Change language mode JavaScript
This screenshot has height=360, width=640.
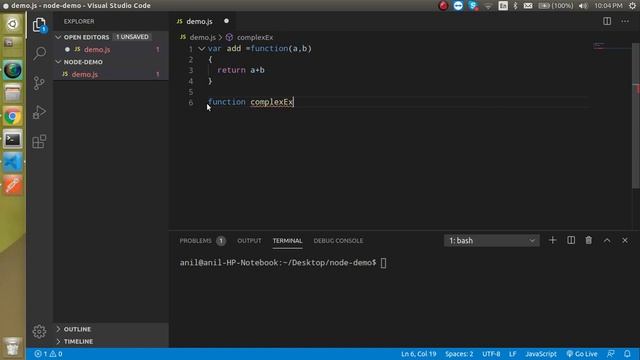541,354
